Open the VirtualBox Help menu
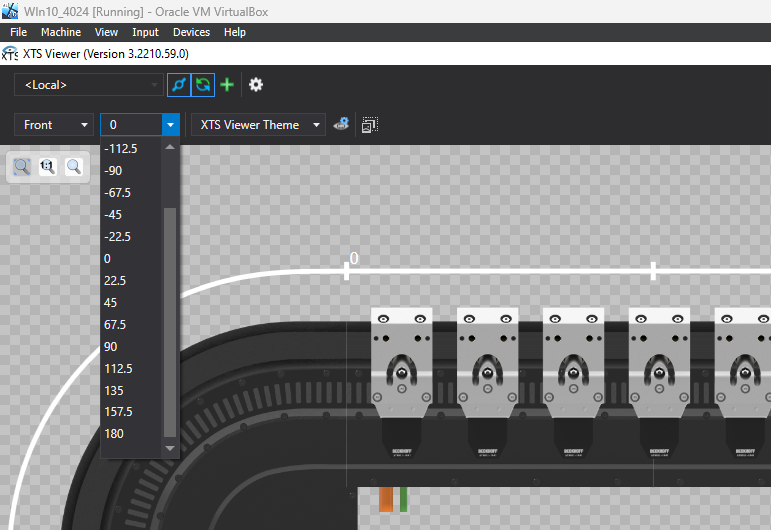The image size is (771, 530). 235,32
